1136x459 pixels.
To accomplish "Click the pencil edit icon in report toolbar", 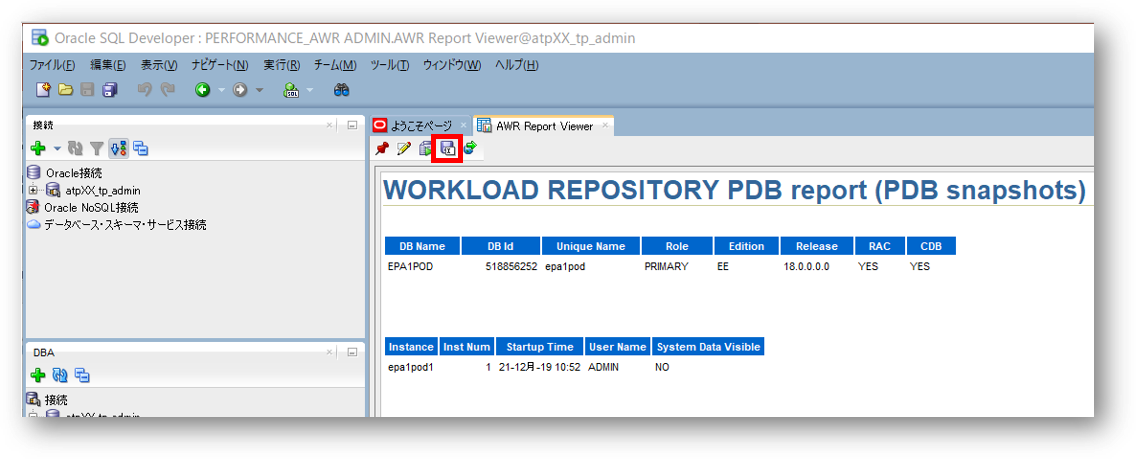I will click(404, 149).
